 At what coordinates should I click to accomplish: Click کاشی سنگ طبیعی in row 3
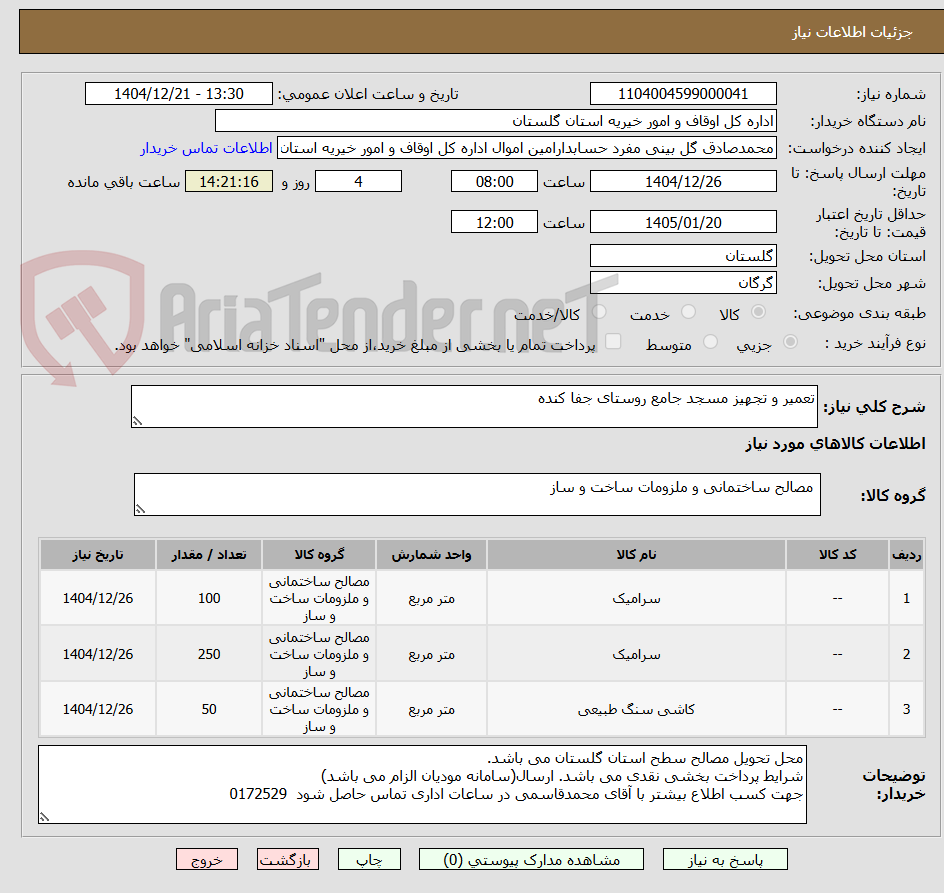[636, 709]
